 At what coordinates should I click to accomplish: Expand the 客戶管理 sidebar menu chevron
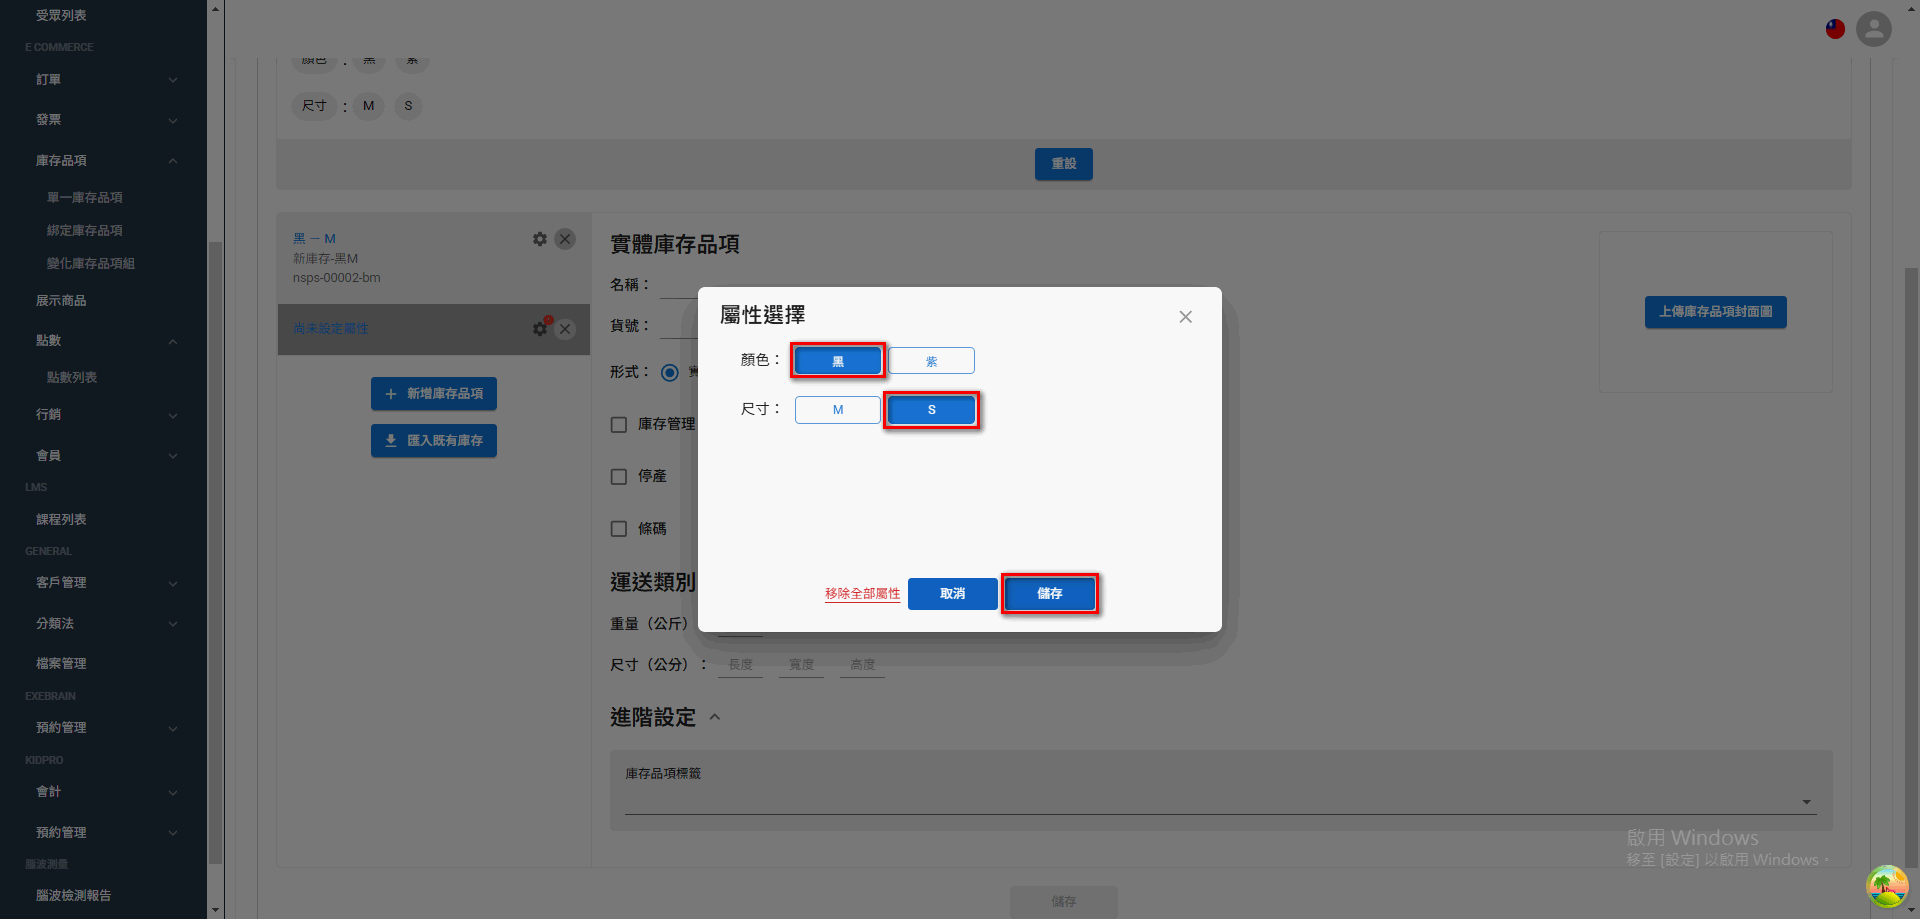pos(173,584)
